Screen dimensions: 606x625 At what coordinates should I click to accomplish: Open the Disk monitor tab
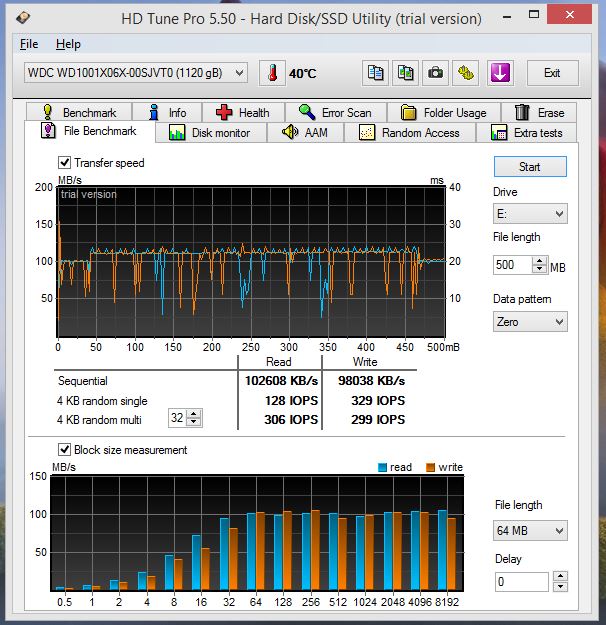coord(210,133)
